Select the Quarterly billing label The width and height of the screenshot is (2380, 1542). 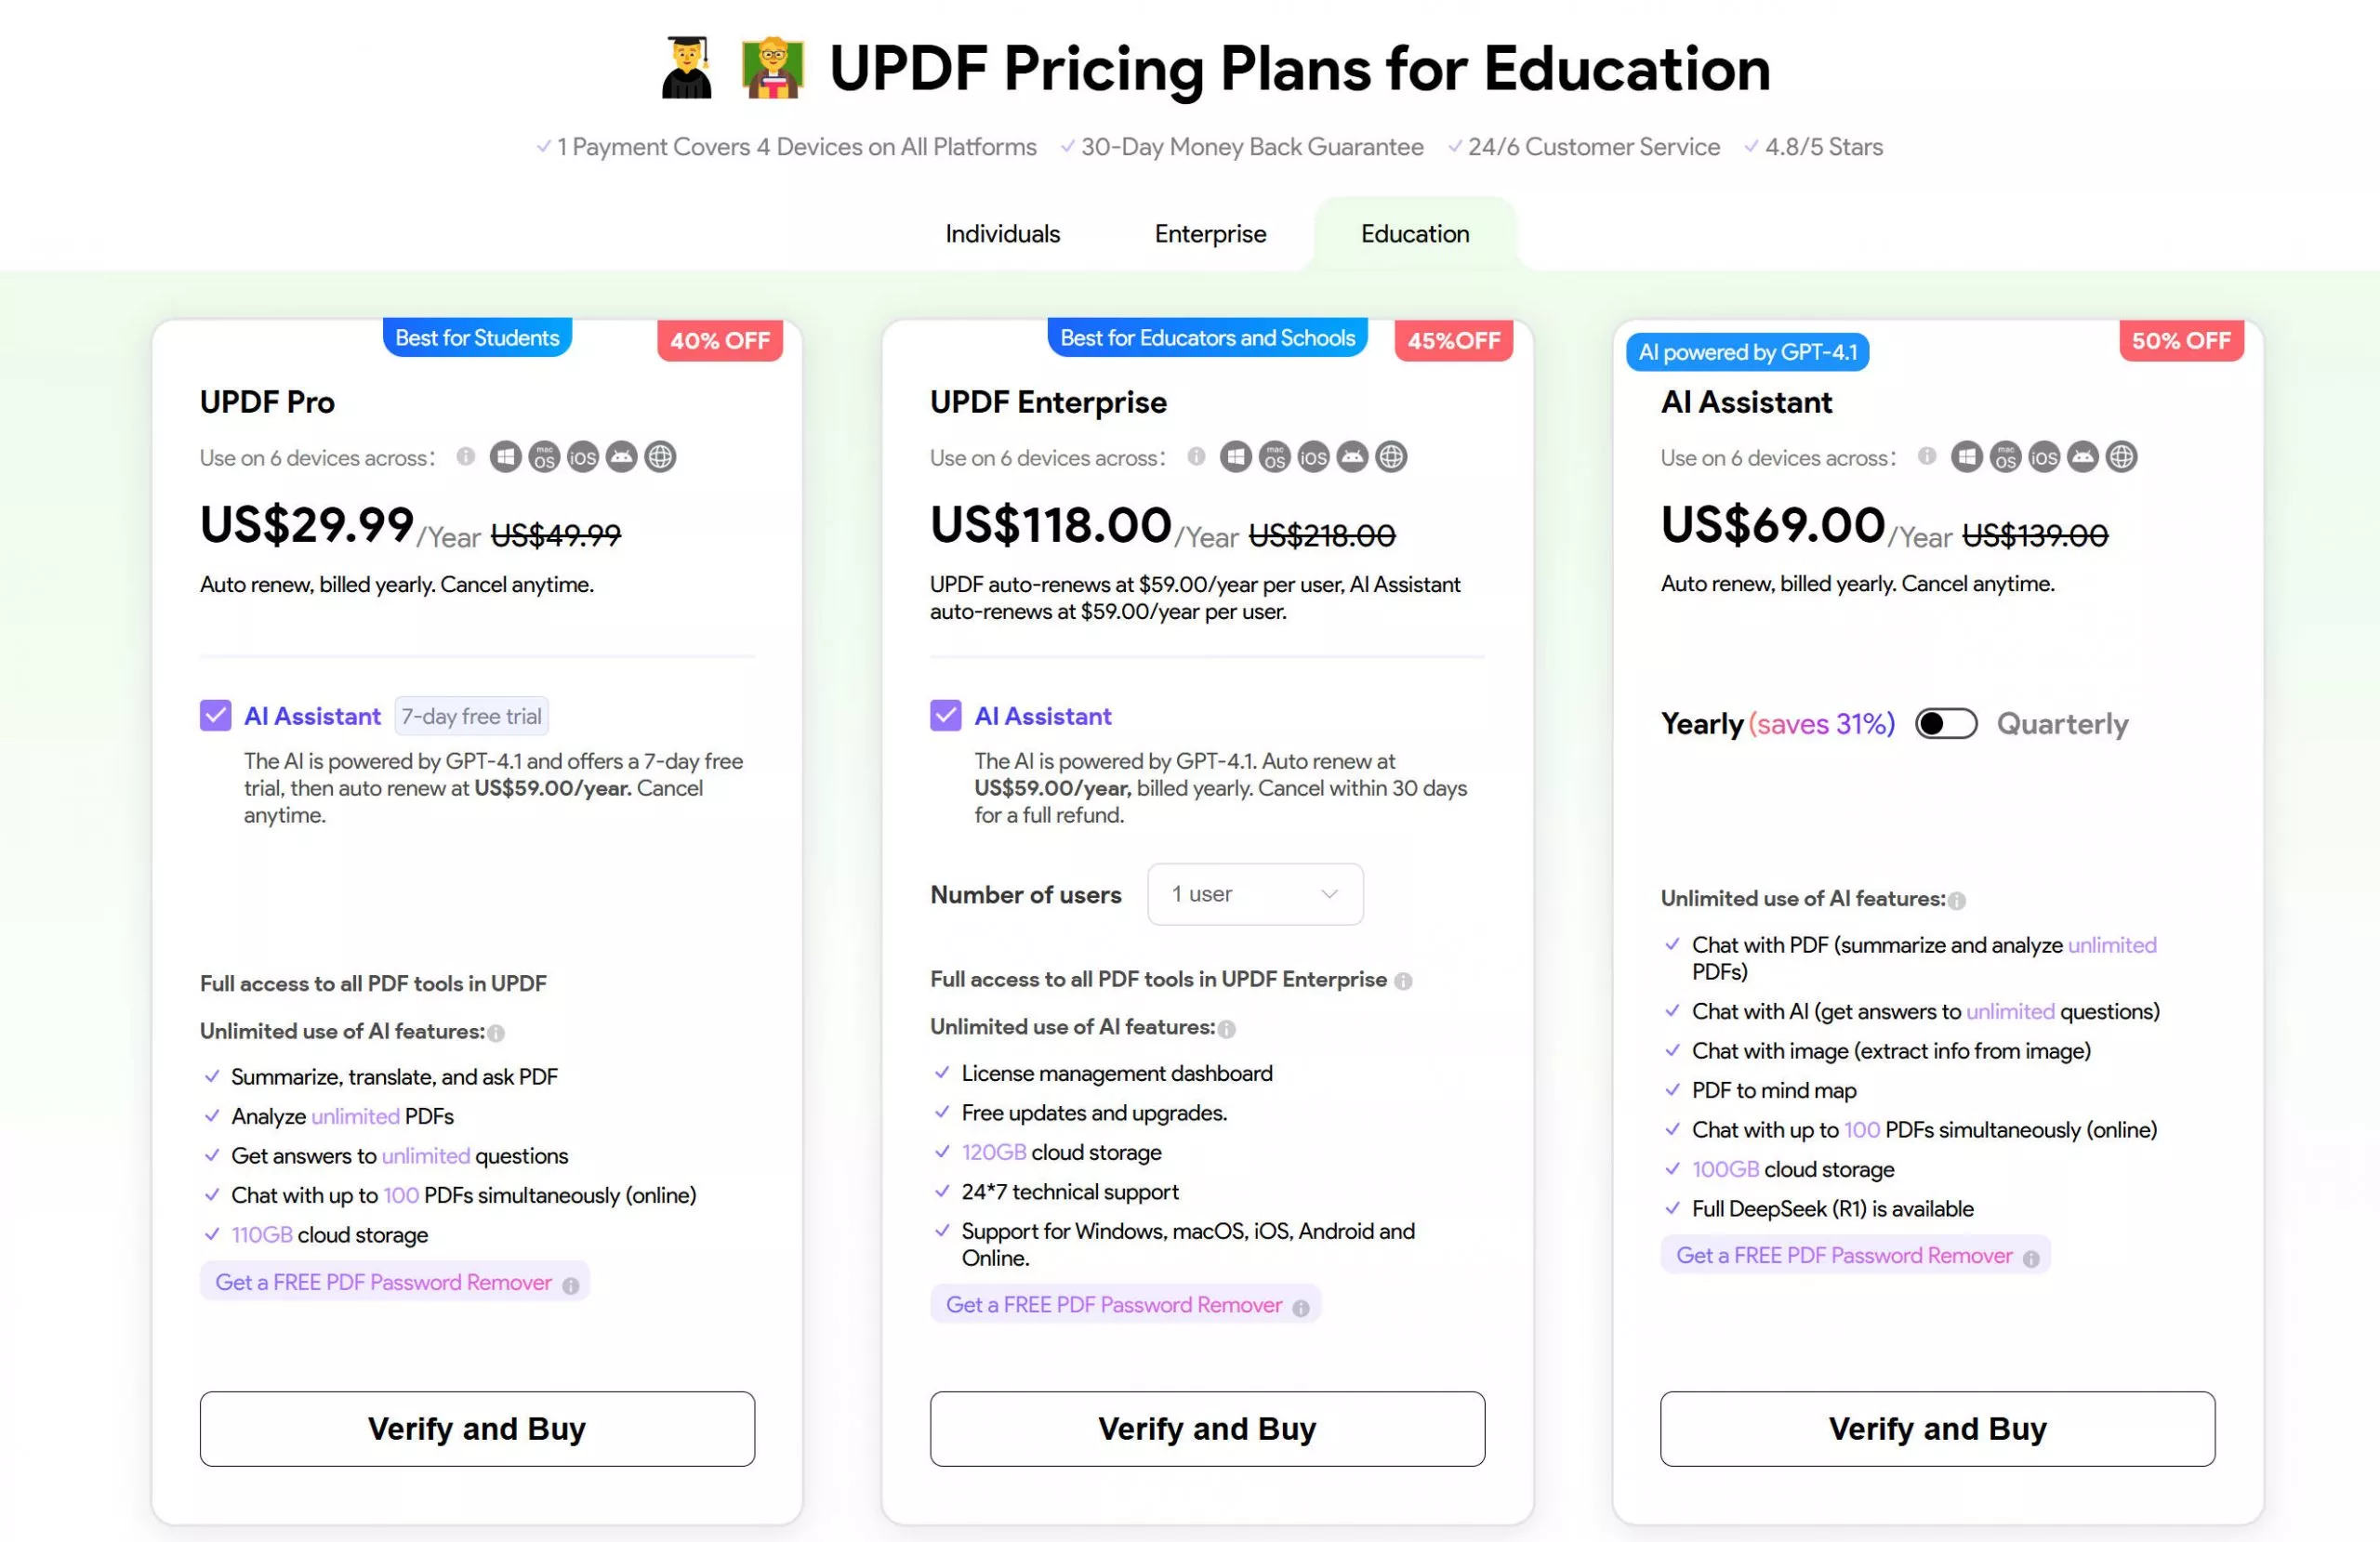point(2062,724)
